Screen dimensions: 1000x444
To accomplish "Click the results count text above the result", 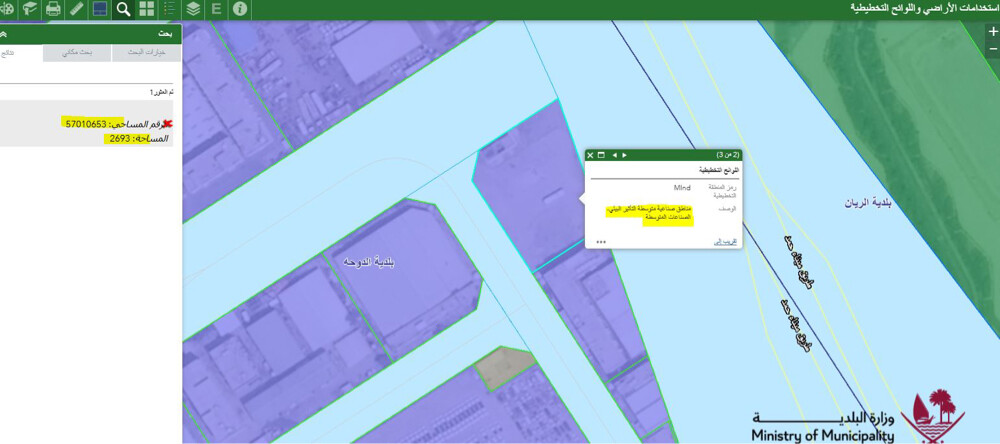I will 161,92.
